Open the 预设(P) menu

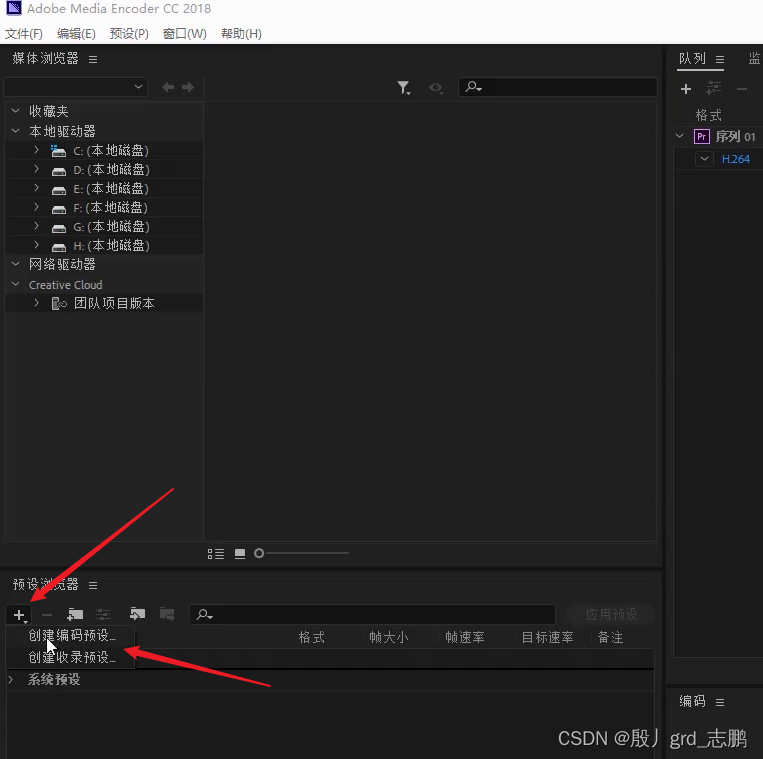[129, 34]
